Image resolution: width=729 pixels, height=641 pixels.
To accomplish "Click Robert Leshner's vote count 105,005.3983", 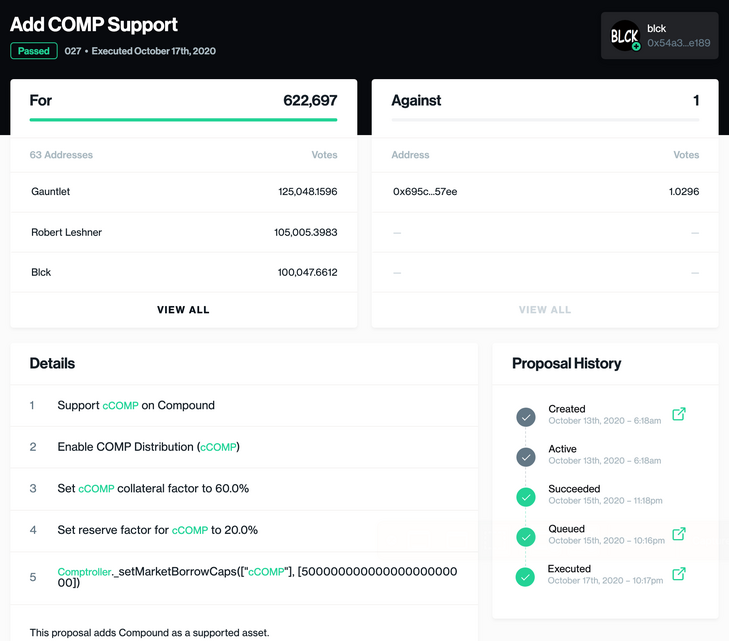I will pos(305,232).
